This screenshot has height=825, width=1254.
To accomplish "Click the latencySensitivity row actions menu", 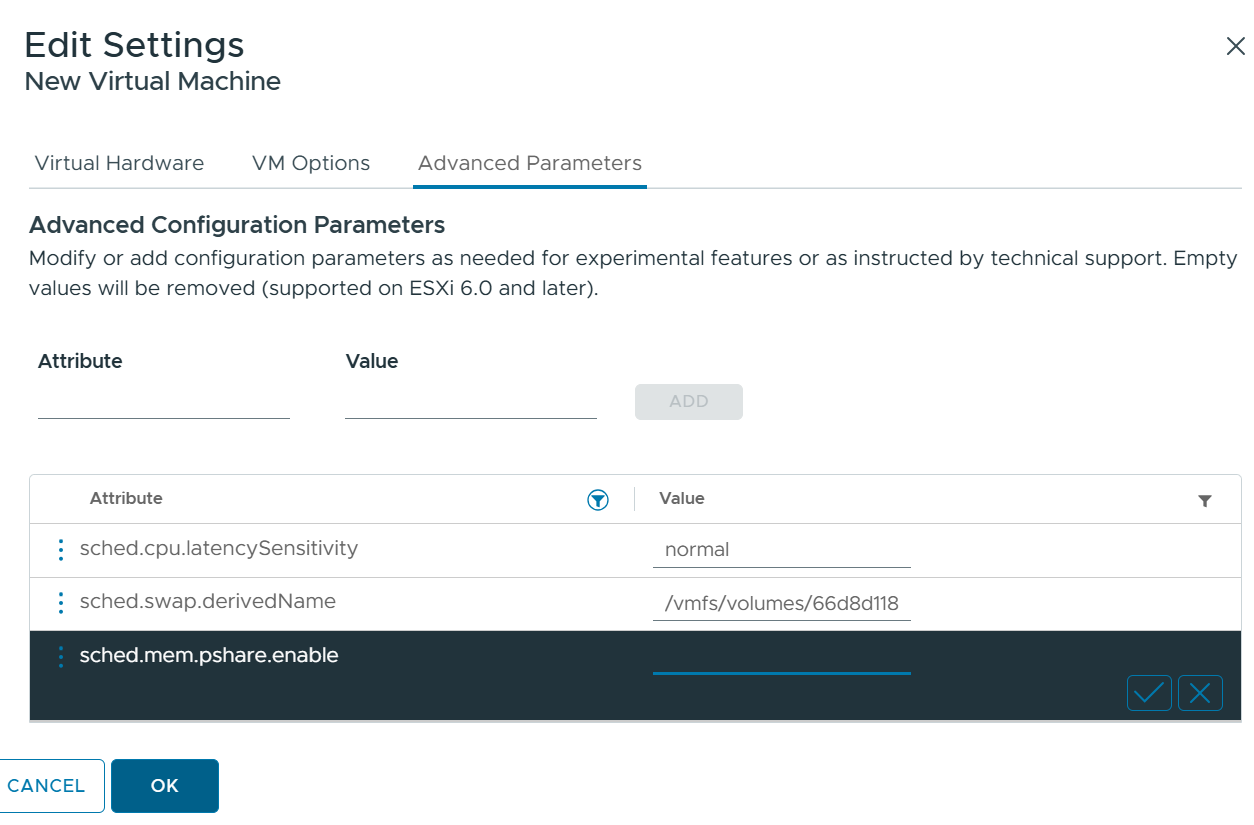I will (60, 549).
